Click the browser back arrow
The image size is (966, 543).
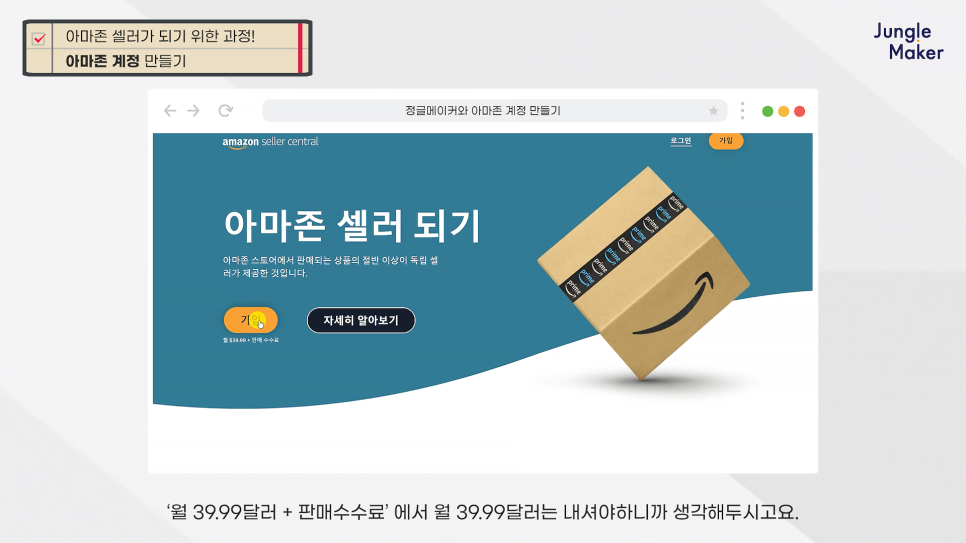pos(170,110)
